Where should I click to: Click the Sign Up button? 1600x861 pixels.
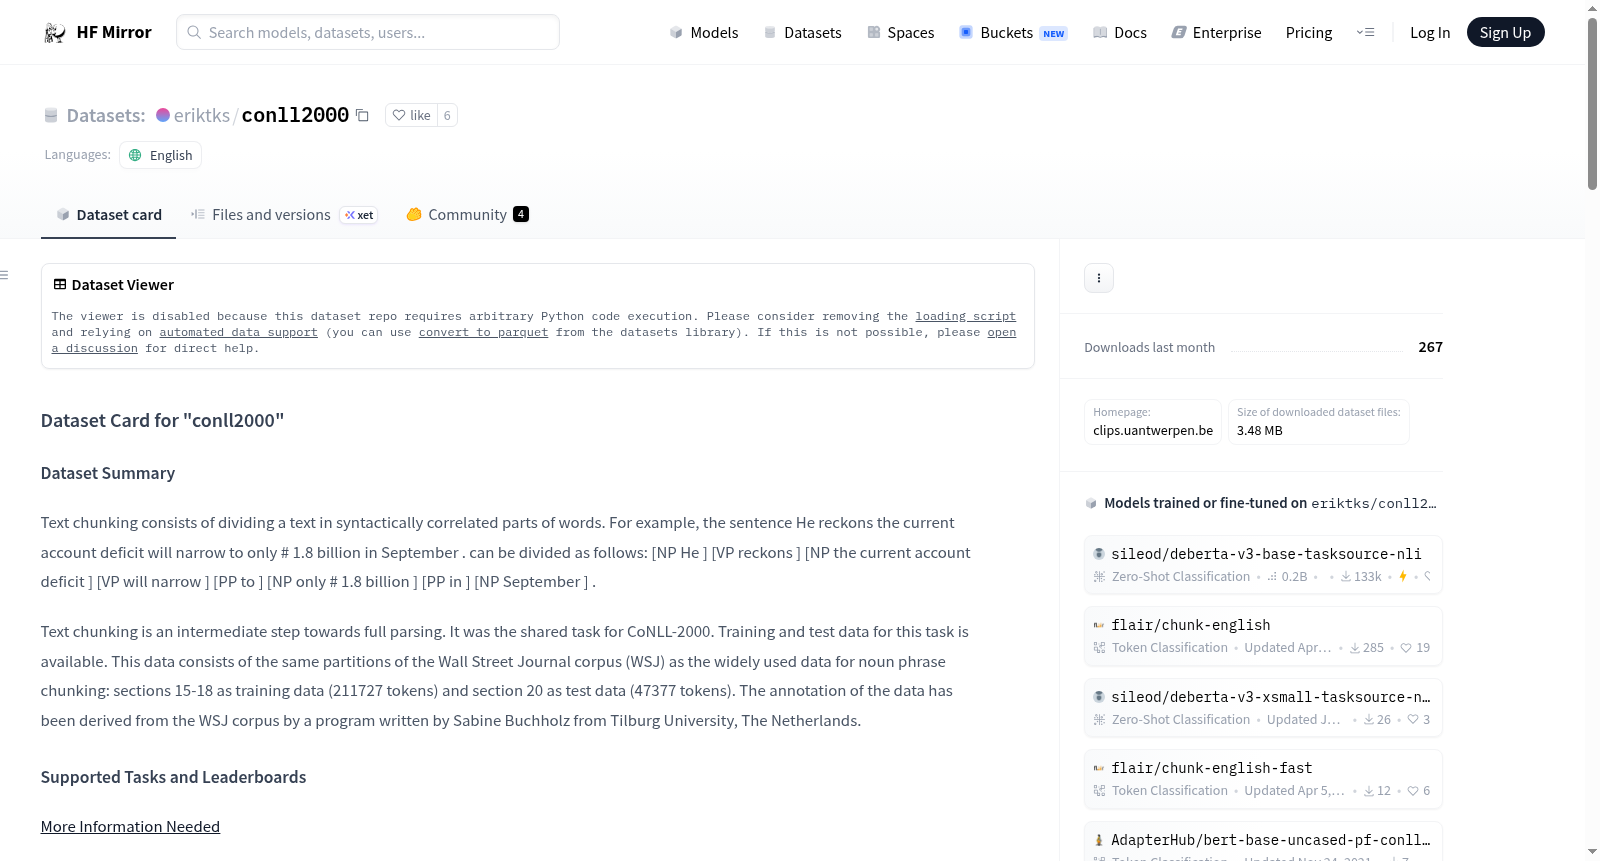click(1505, 33)
